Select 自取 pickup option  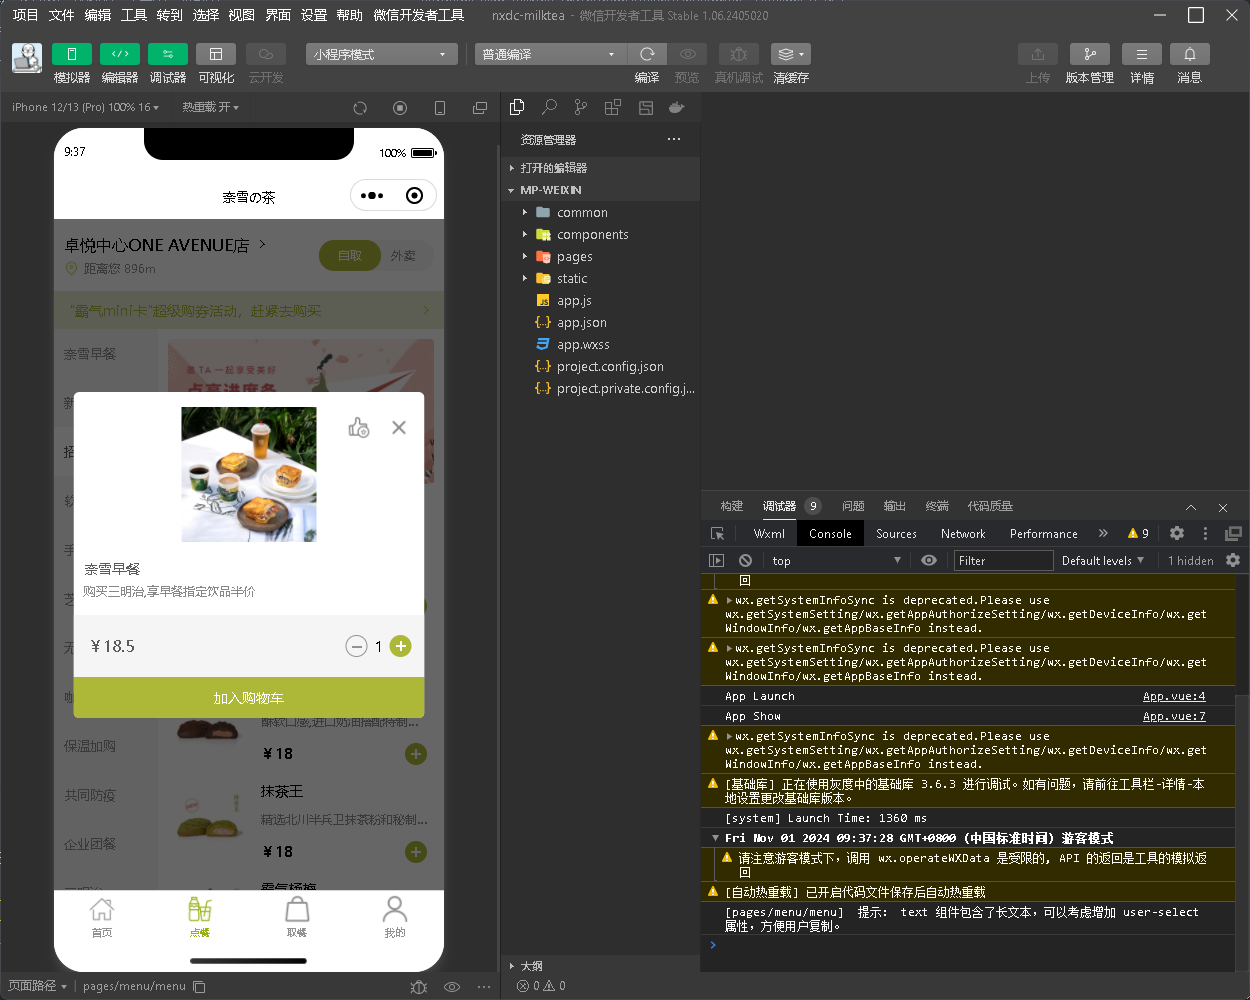[350, 256]
